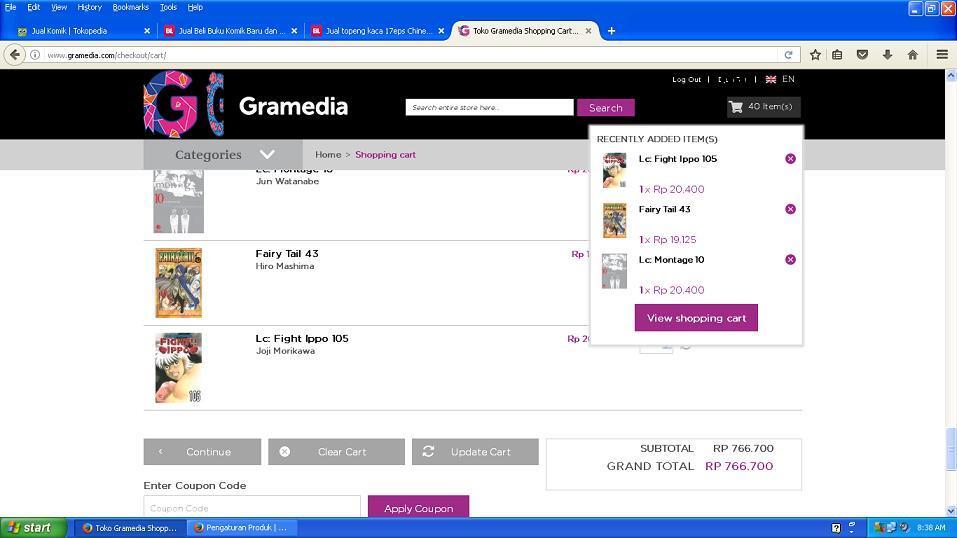Viewport: 957px width, 538px height.
Task: Switch to Pengaturan Produk taskbar window
Action: pos(240,528)
